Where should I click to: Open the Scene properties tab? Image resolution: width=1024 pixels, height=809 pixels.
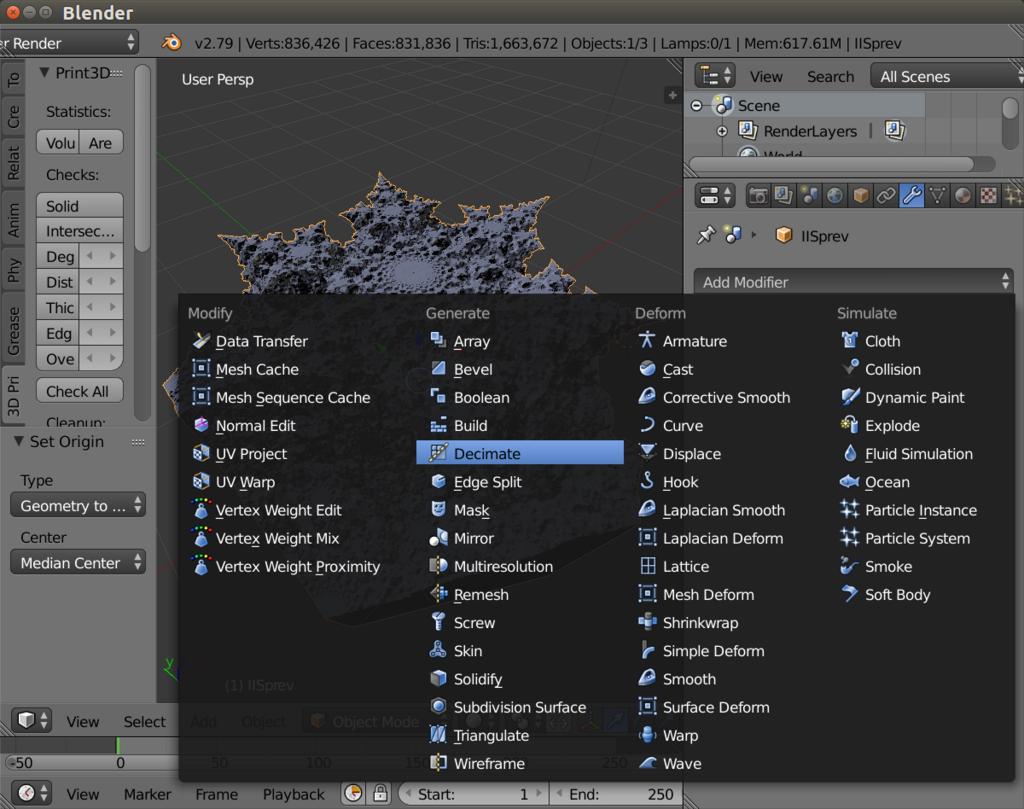point(809,195)
